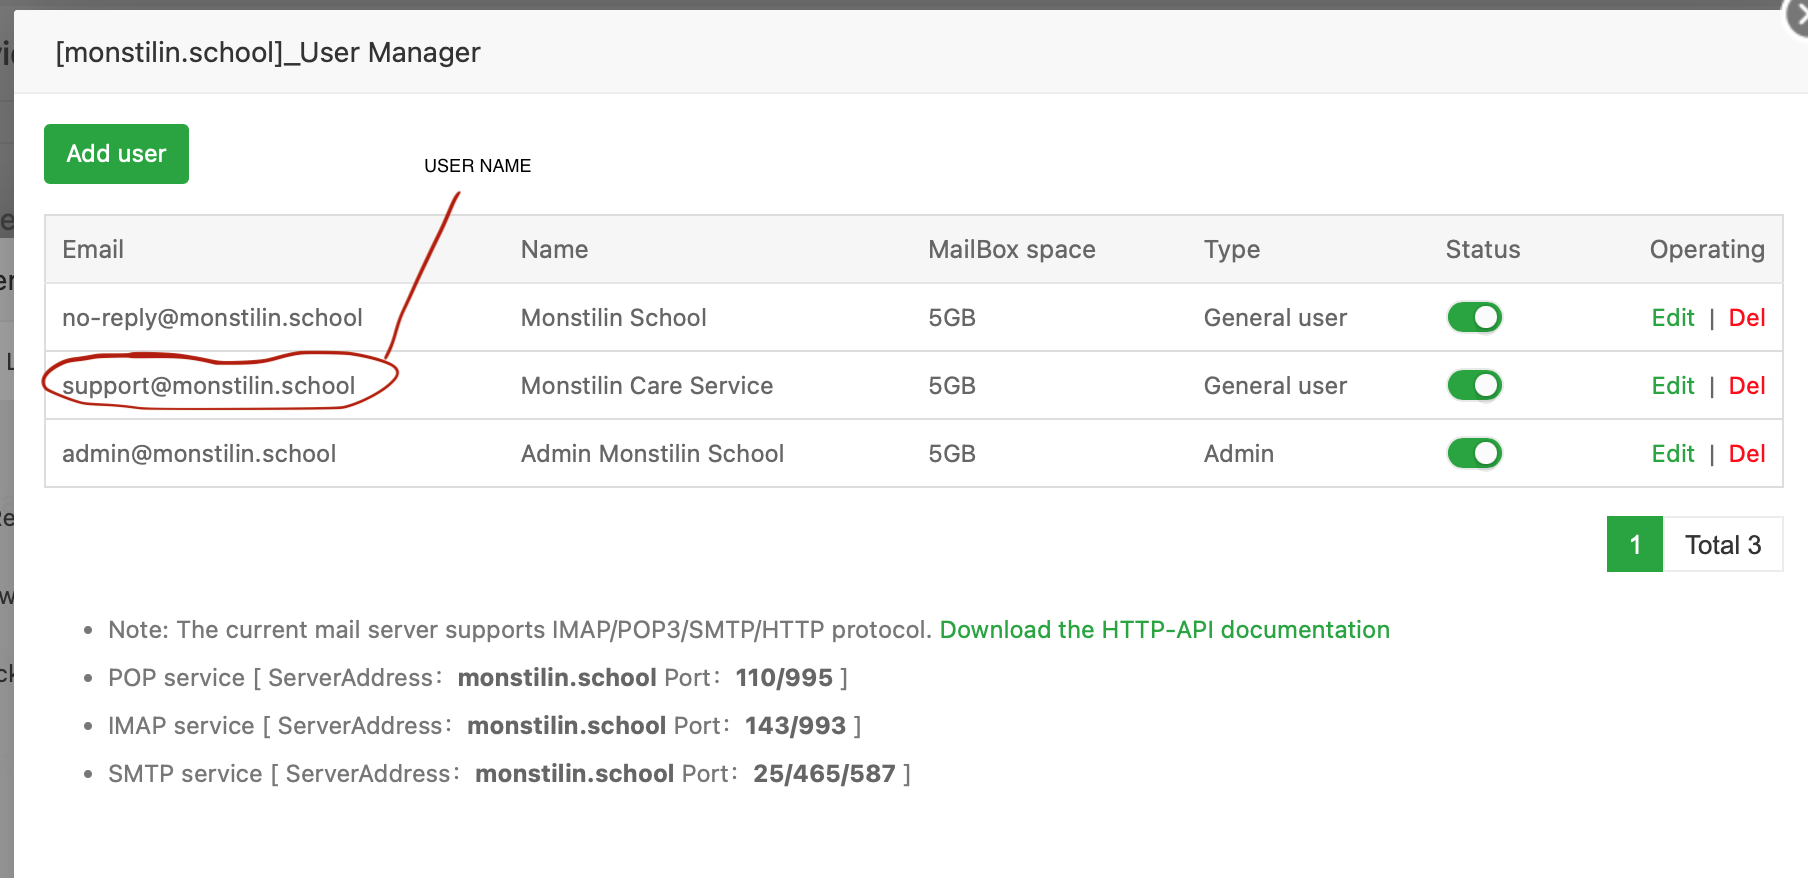This screenshot has height=878, width=1808.
Task: Select the admin@monstilin.school email text
Action: [199, 454]
